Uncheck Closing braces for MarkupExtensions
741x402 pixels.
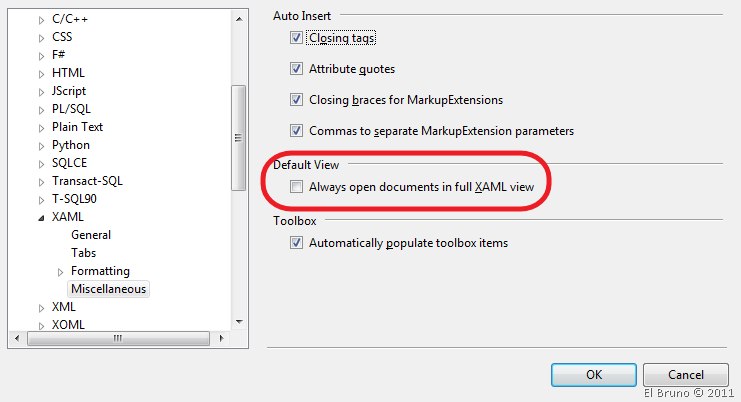click(x=296, y=100)
